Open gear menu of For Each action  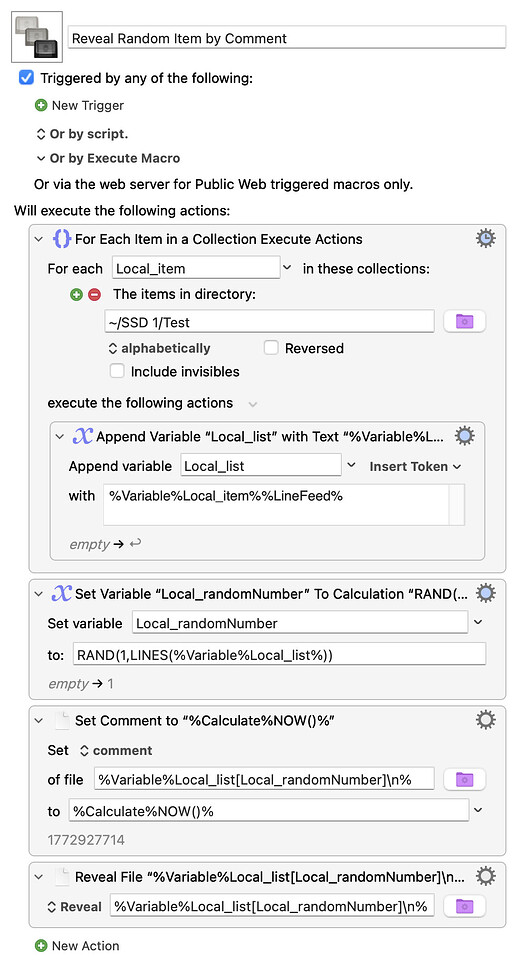tap(486, 238)
